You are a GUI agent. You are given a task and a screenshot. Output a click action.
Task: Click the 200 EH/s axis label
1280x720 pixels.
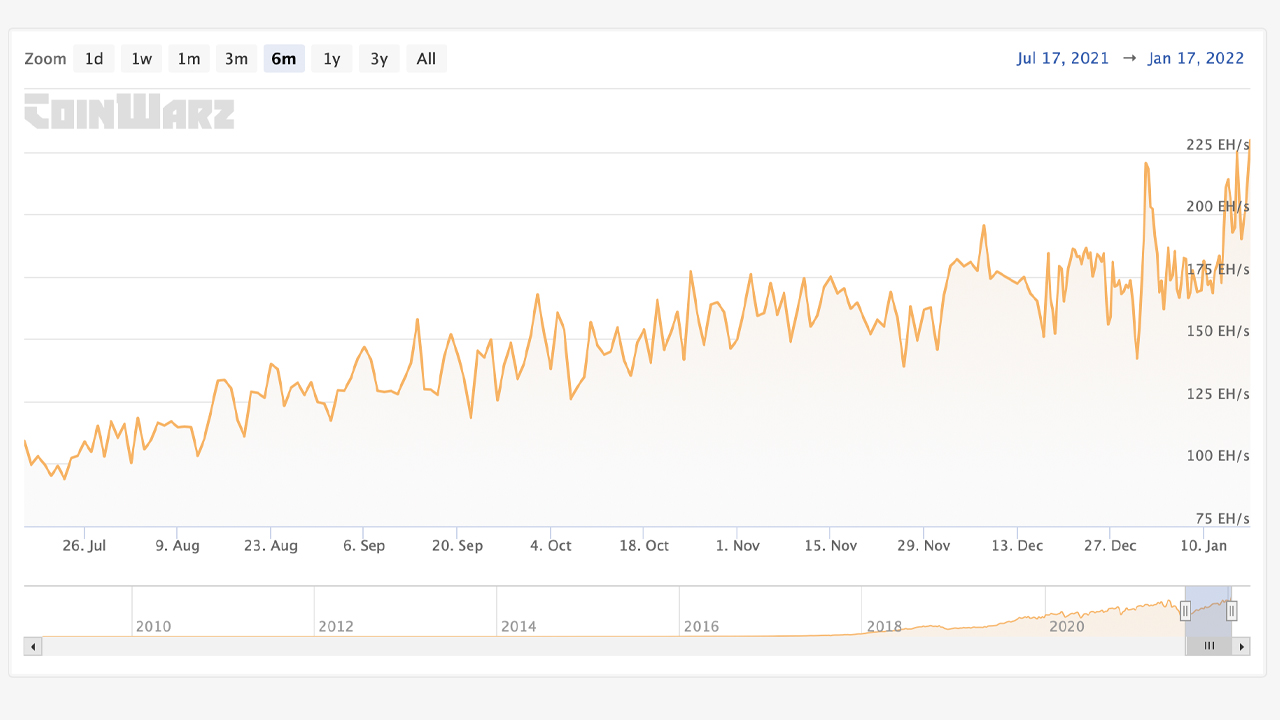pyautogui.click(x=1217, y=207)
